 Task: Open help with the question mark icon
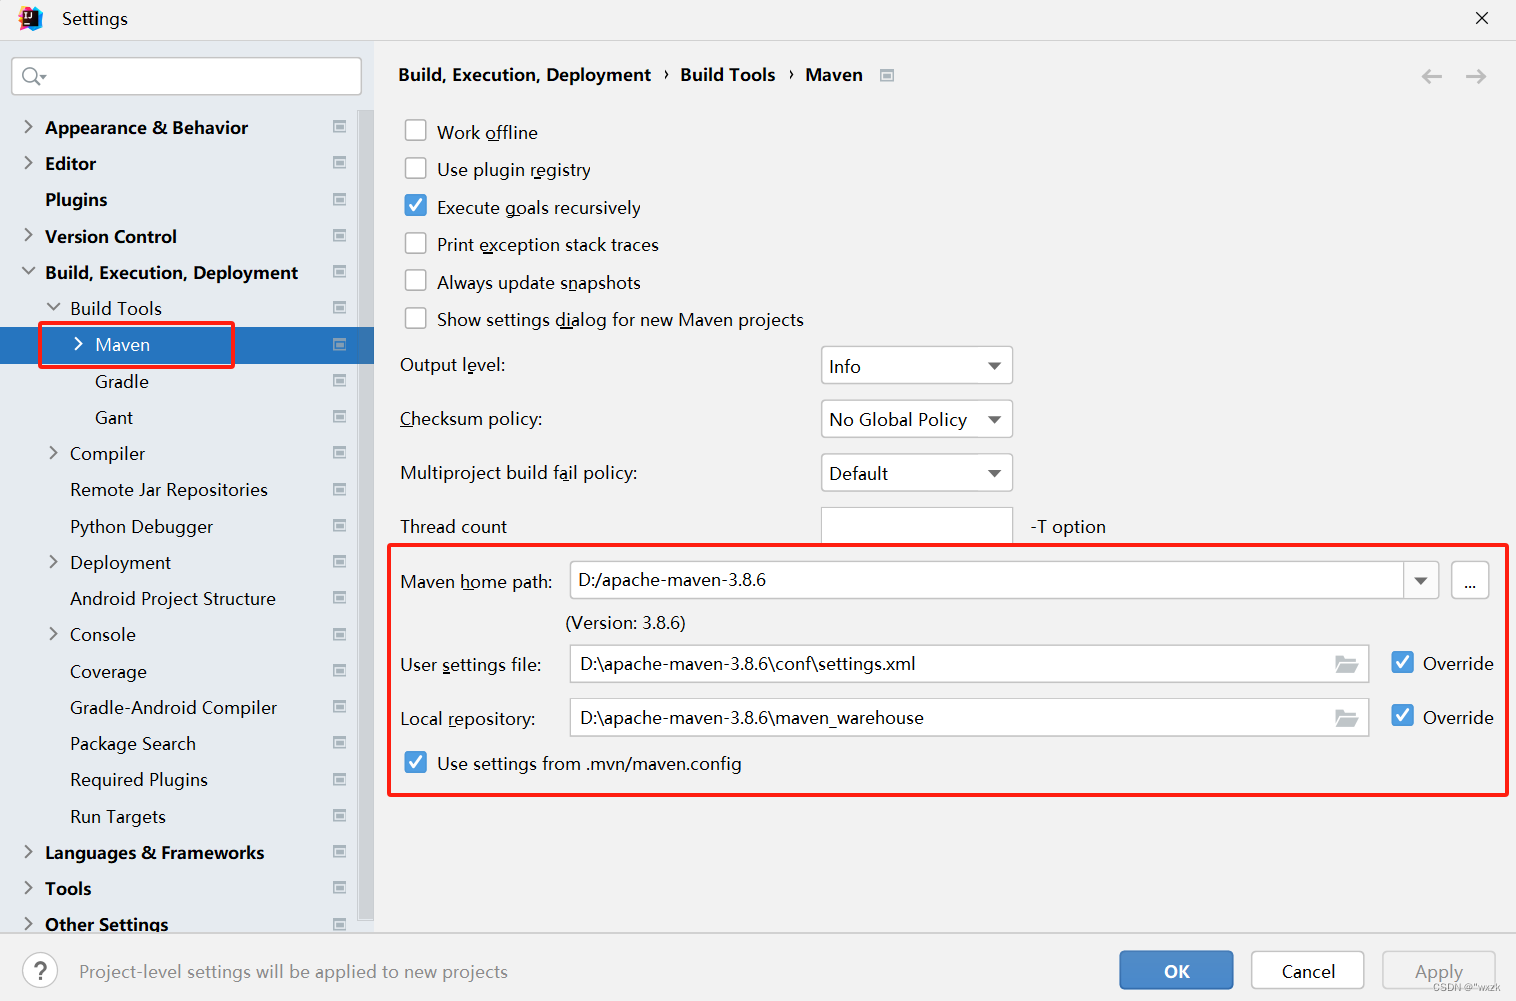point(40,971)
